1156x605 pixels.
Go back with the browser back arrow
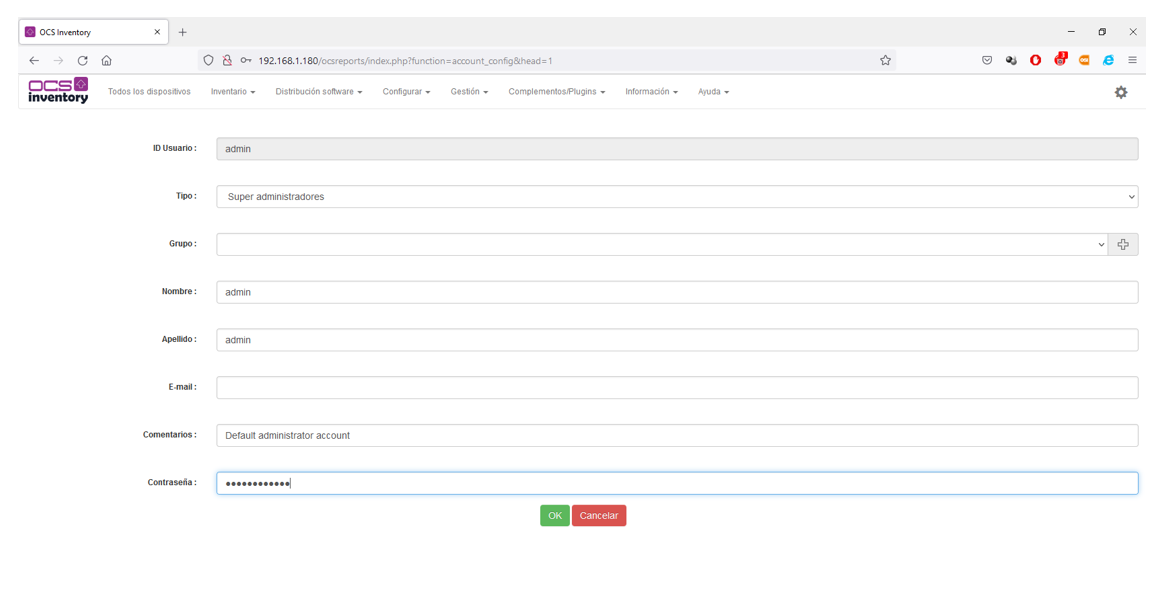point(34,60)
